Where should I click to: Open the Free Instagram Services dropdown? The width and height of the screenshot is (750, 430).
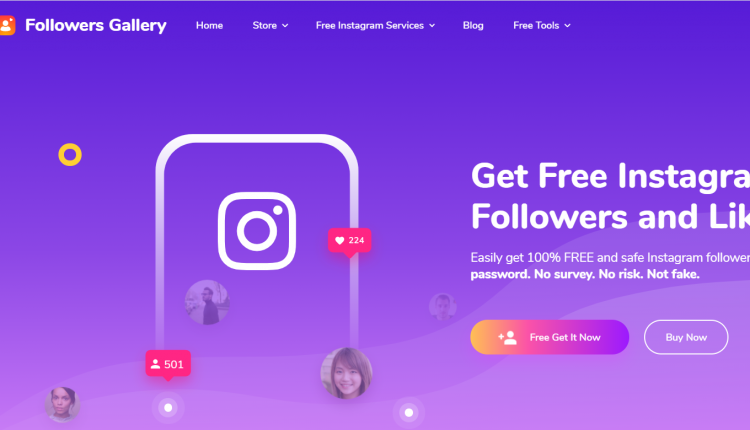click(x=375, y=25)
